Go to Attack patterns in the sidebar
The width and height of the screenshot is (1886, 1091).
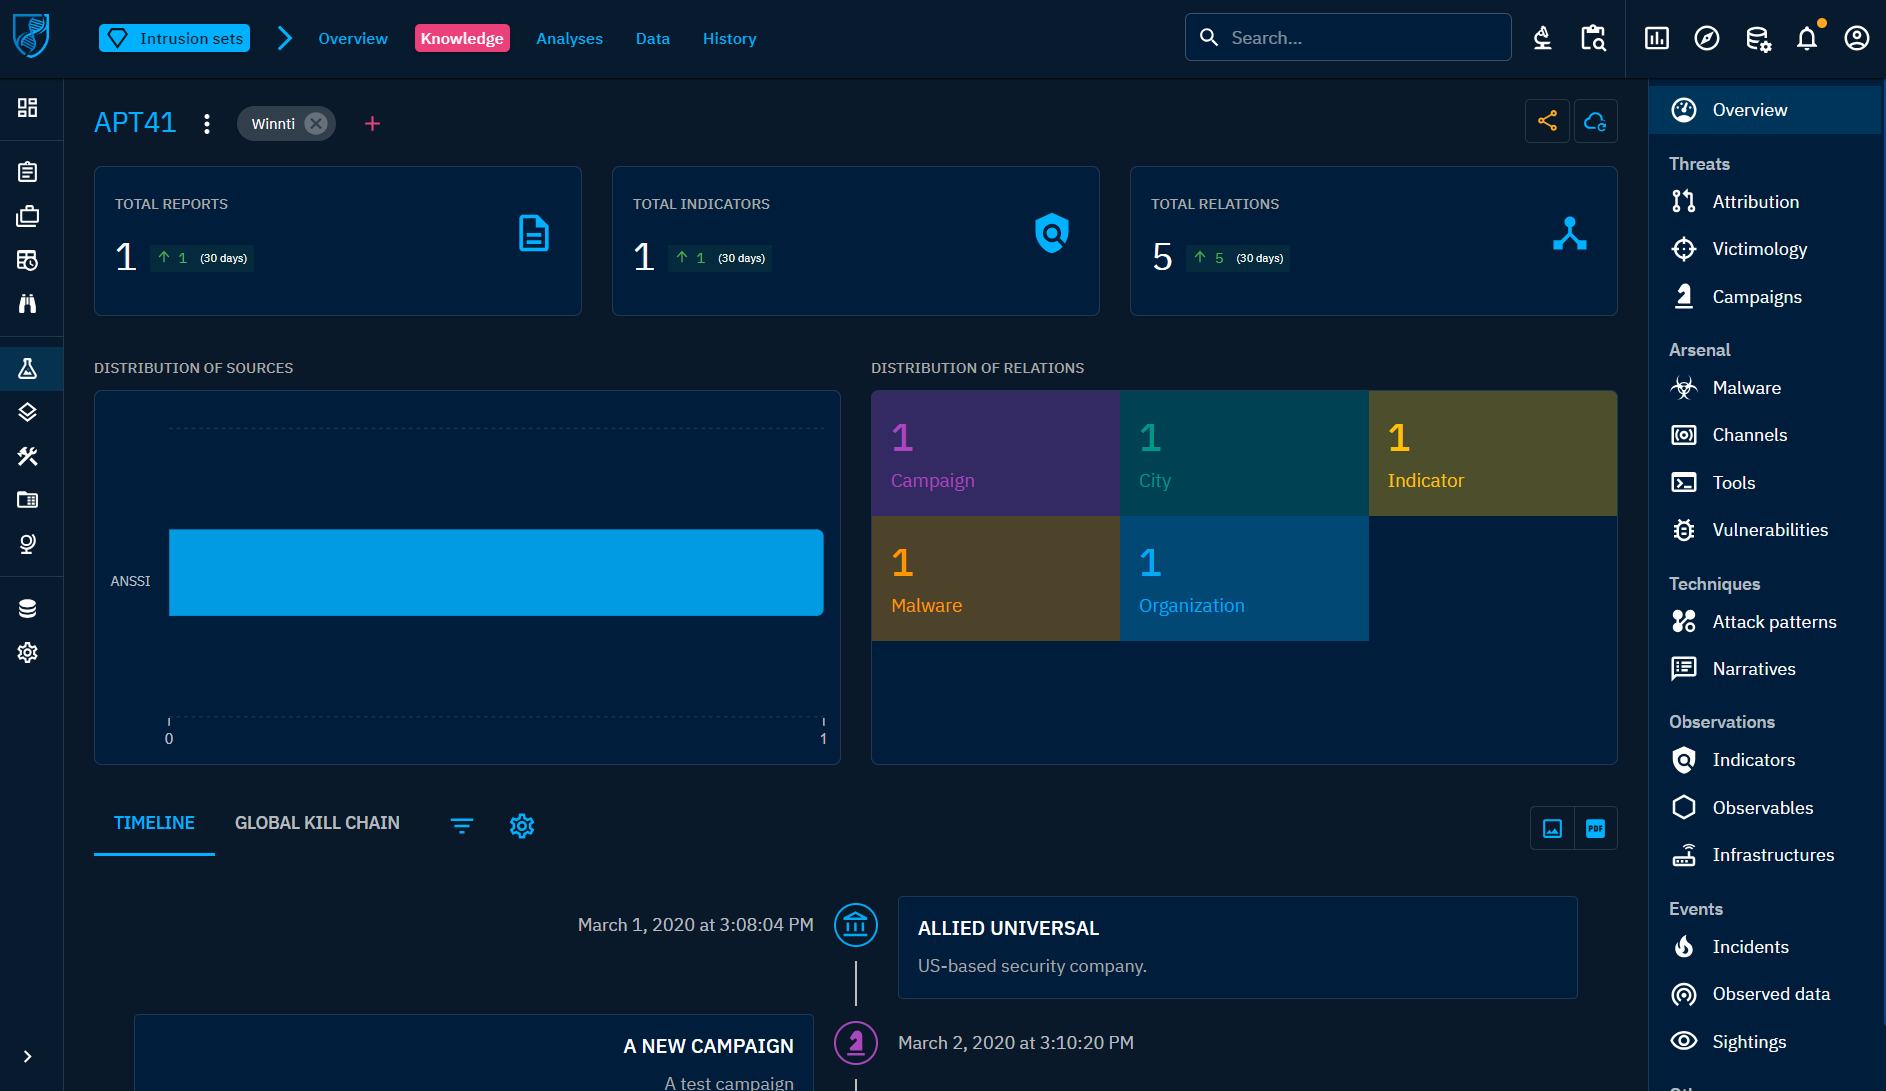pyautogui.click(x=1774, y=622)
